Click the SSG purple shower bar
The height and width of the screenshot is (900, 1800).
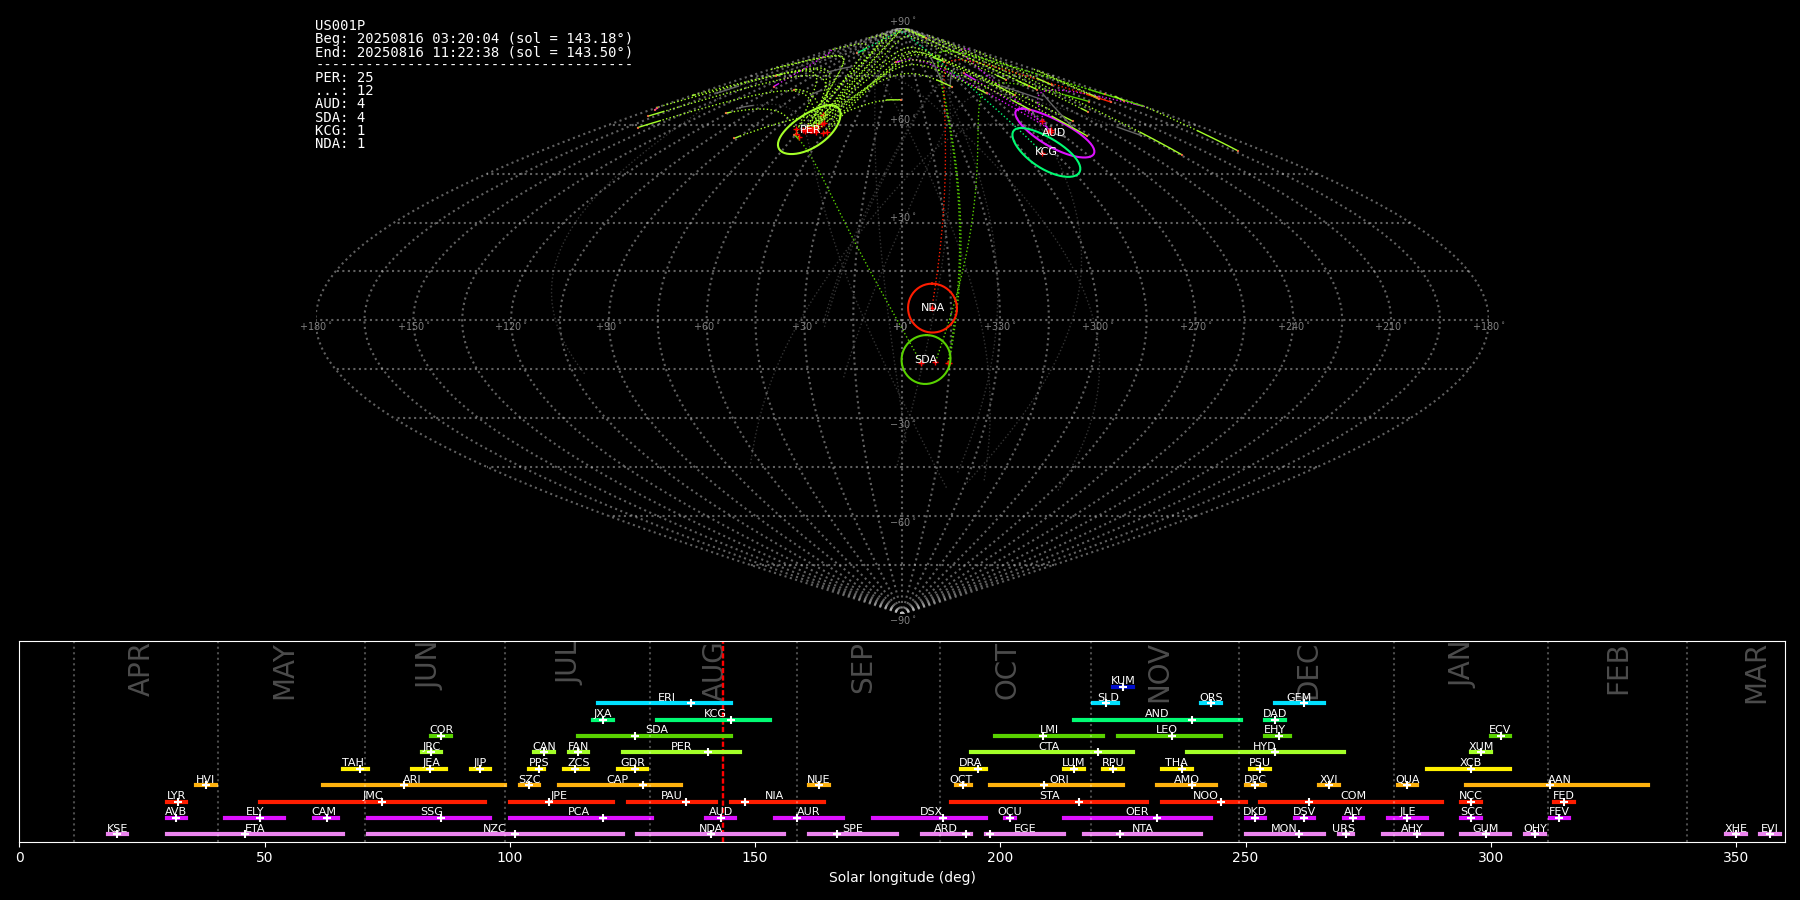click(x=428, y=818)
